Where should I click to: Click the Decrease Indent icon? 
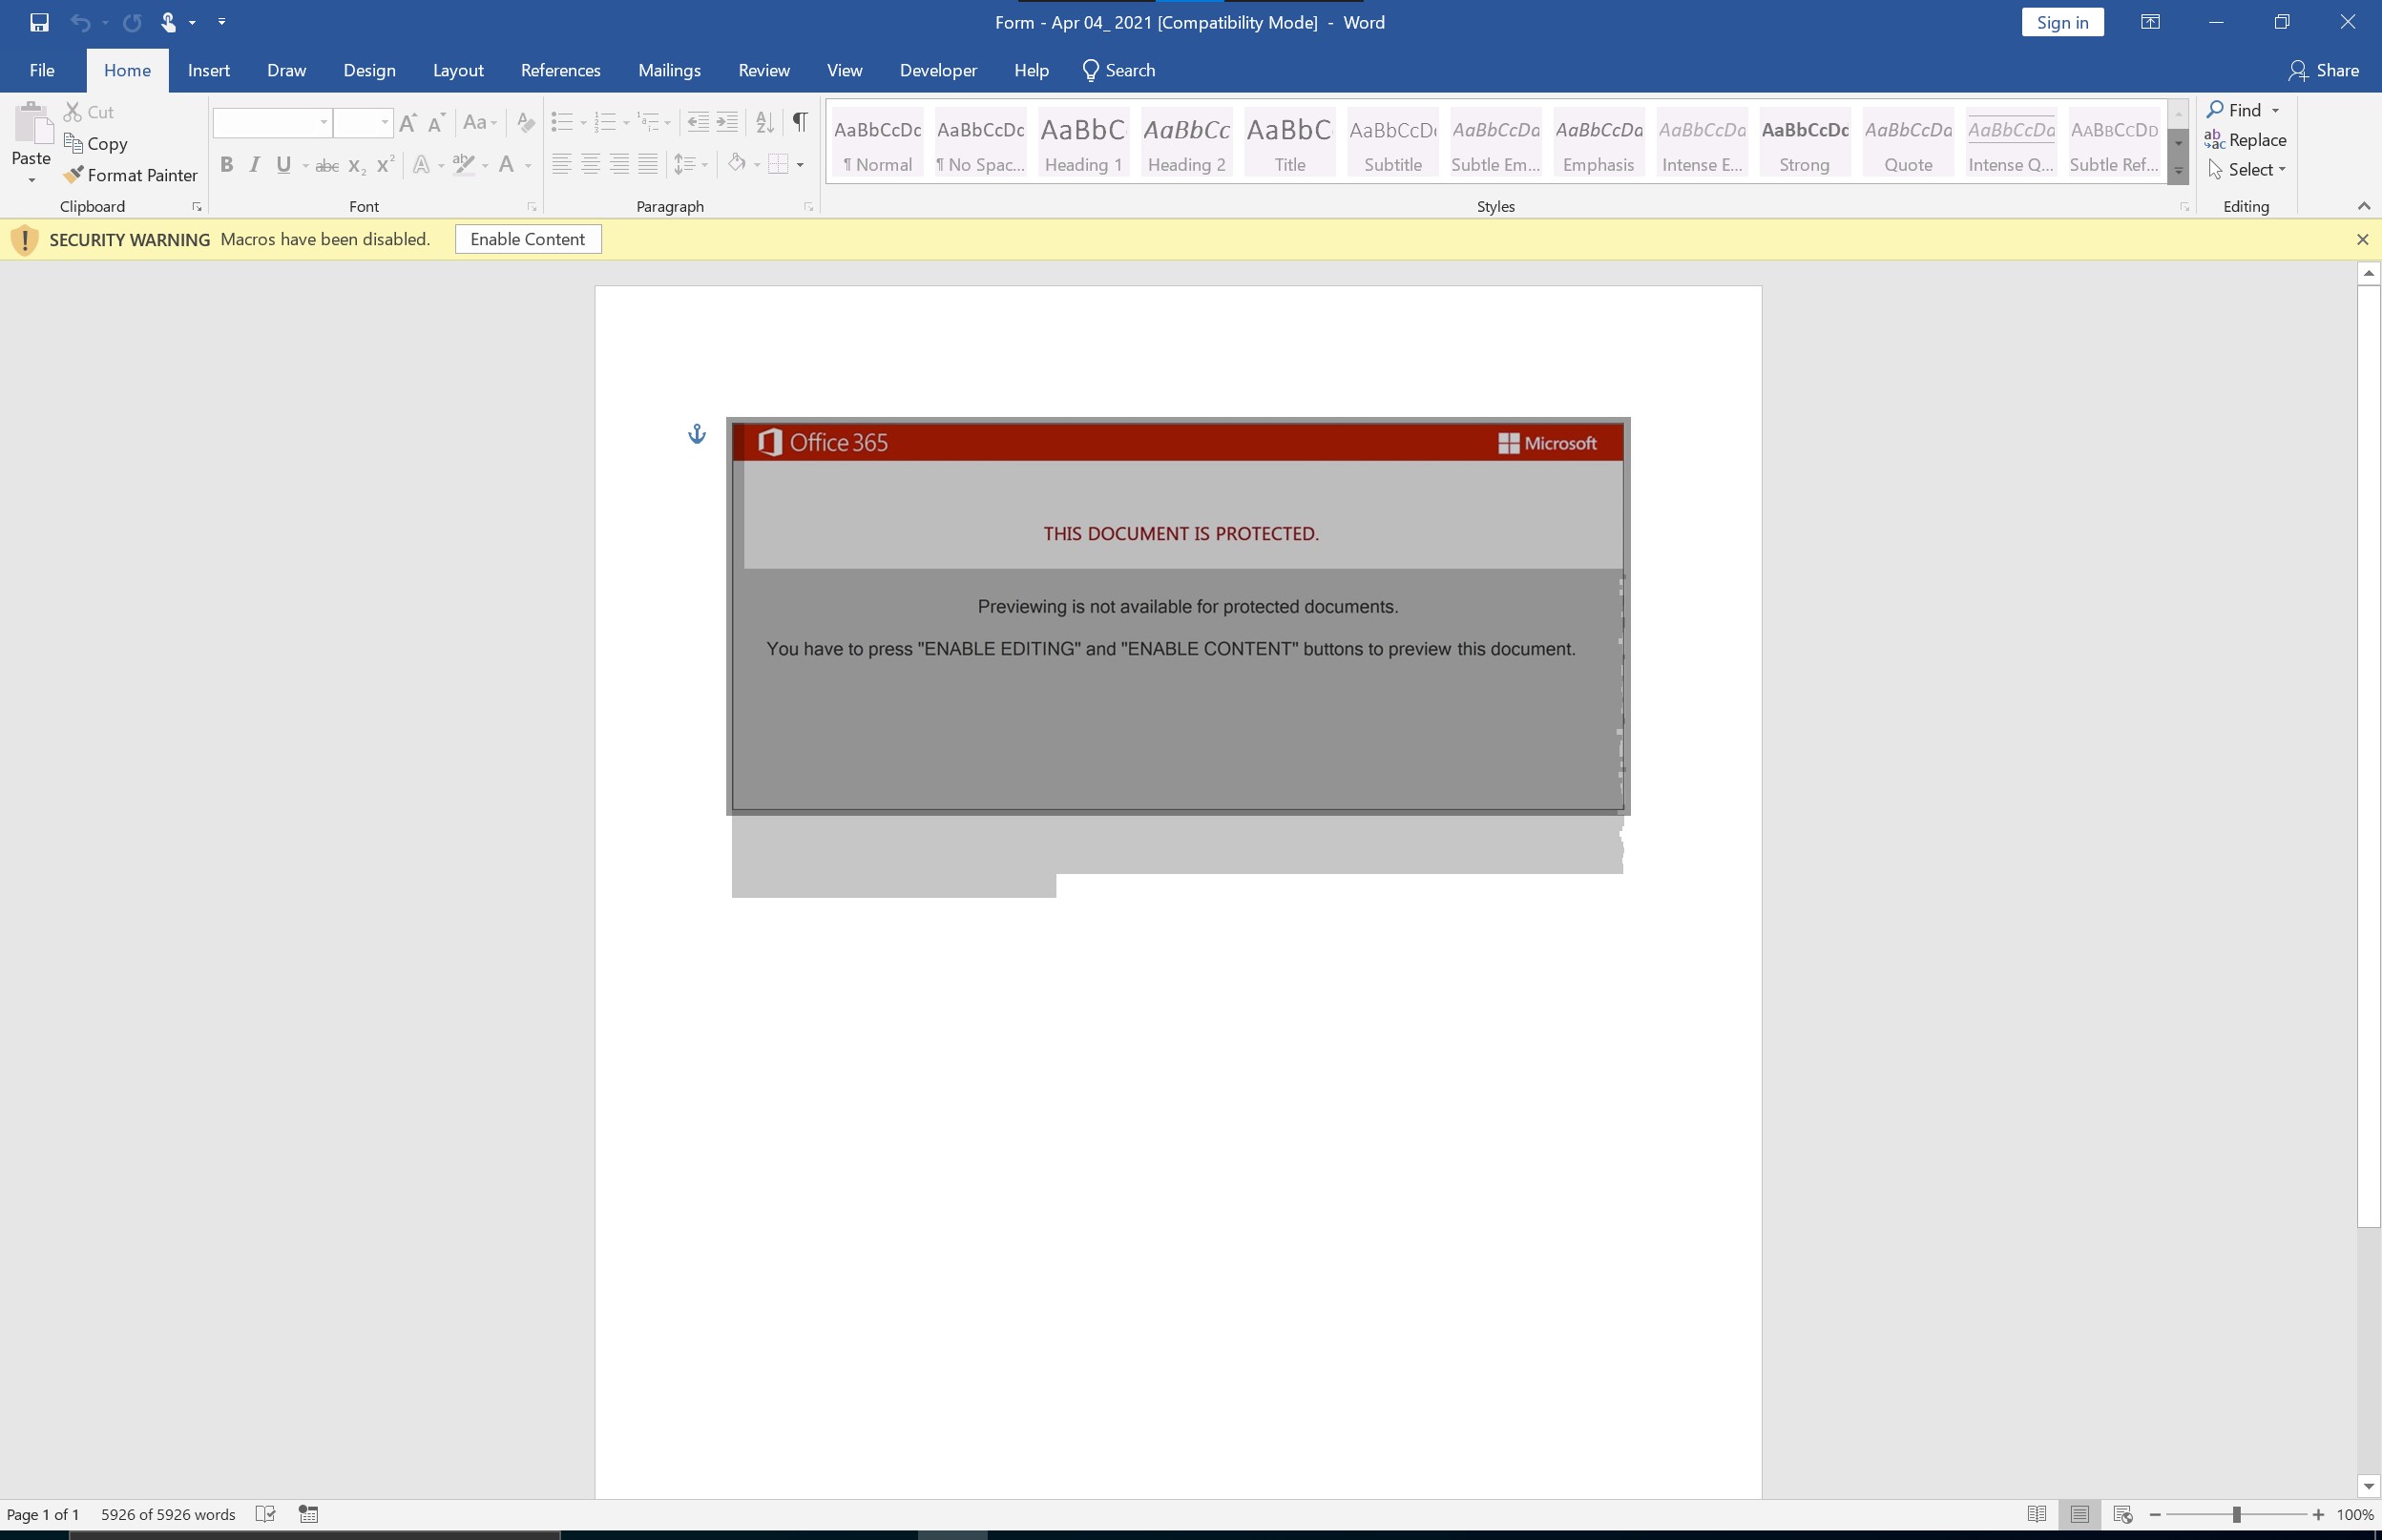click(x=698, y=122)
